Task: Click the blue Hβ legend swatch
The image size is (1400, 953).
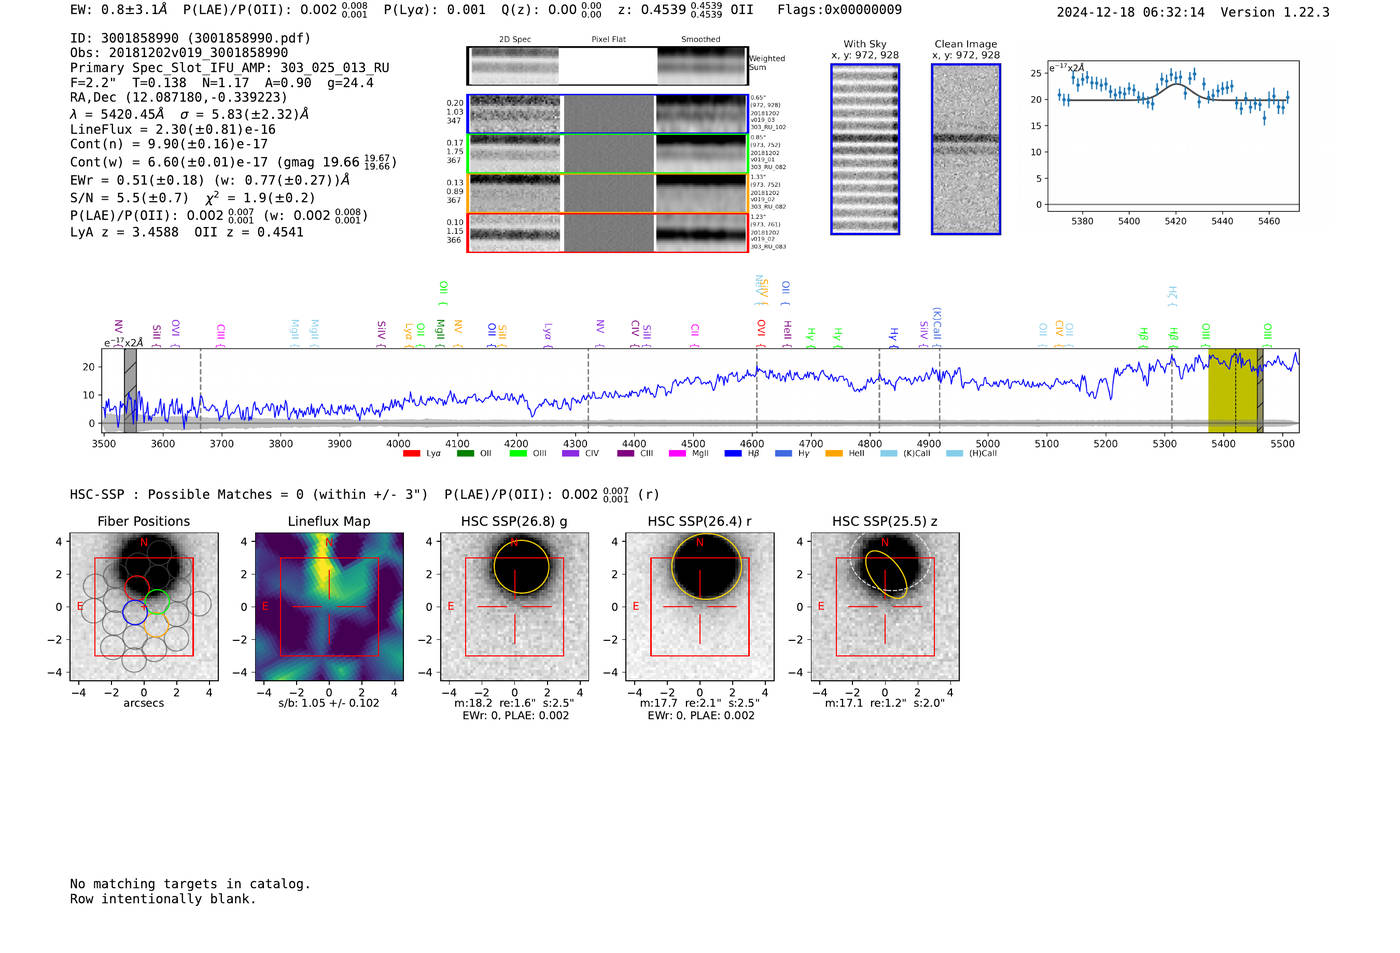Action: click(733, 454)
